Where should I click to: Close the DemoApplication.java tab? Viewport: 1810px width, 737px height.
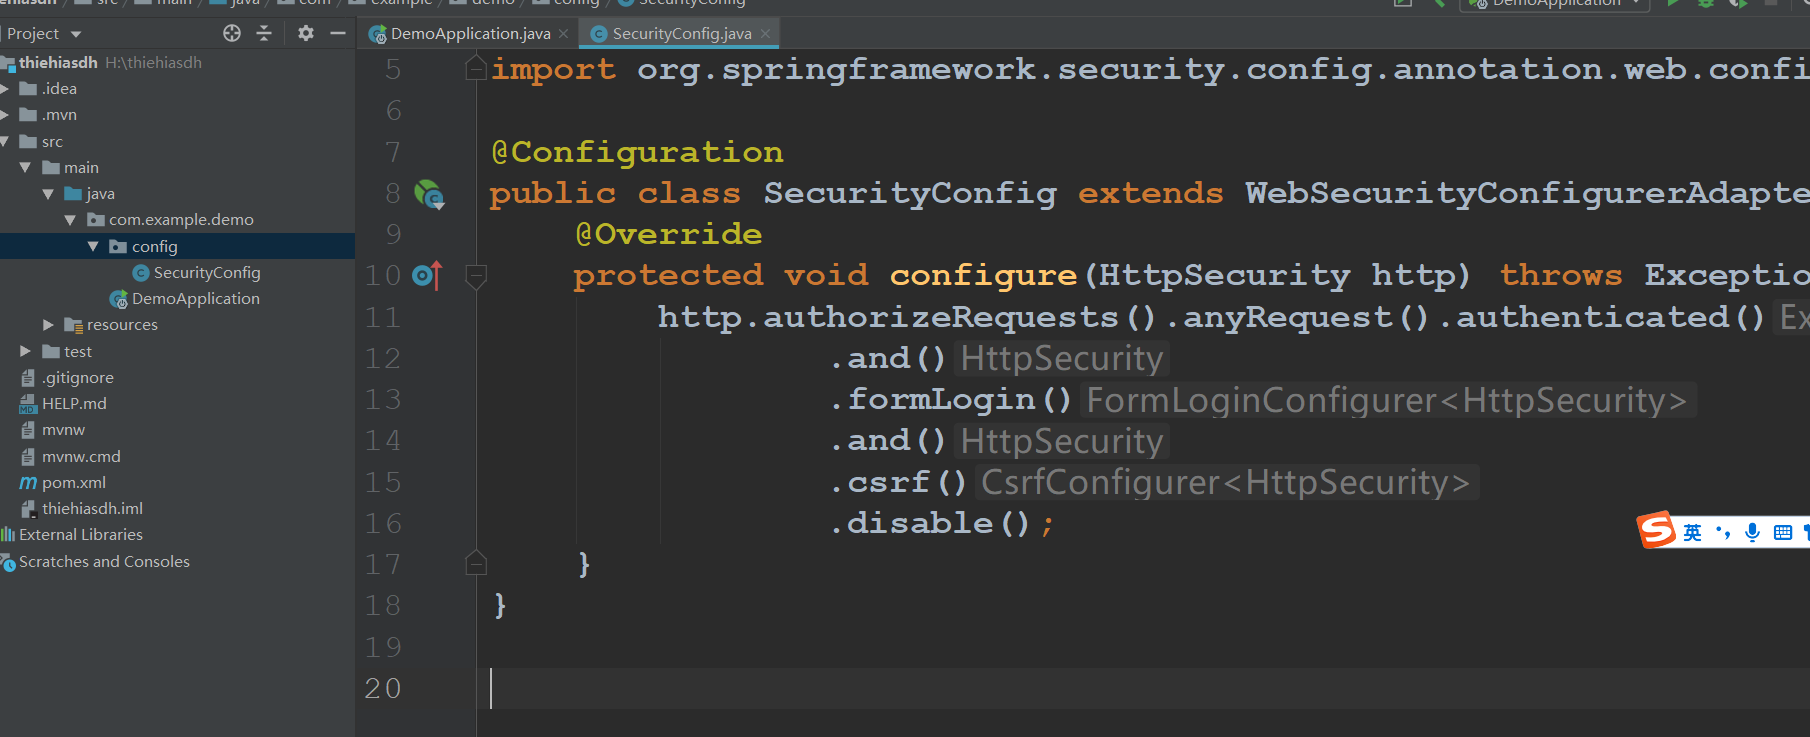[564, 34]
